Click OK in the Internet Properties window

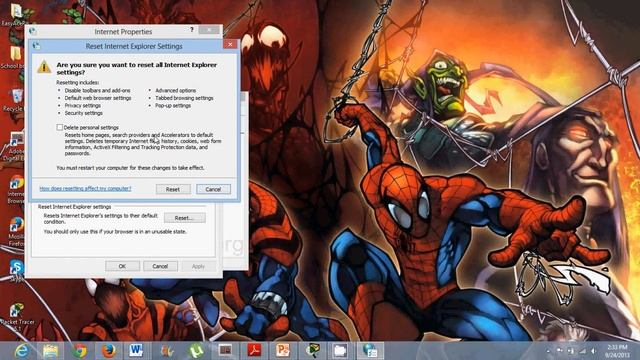(x=122, y=266)
